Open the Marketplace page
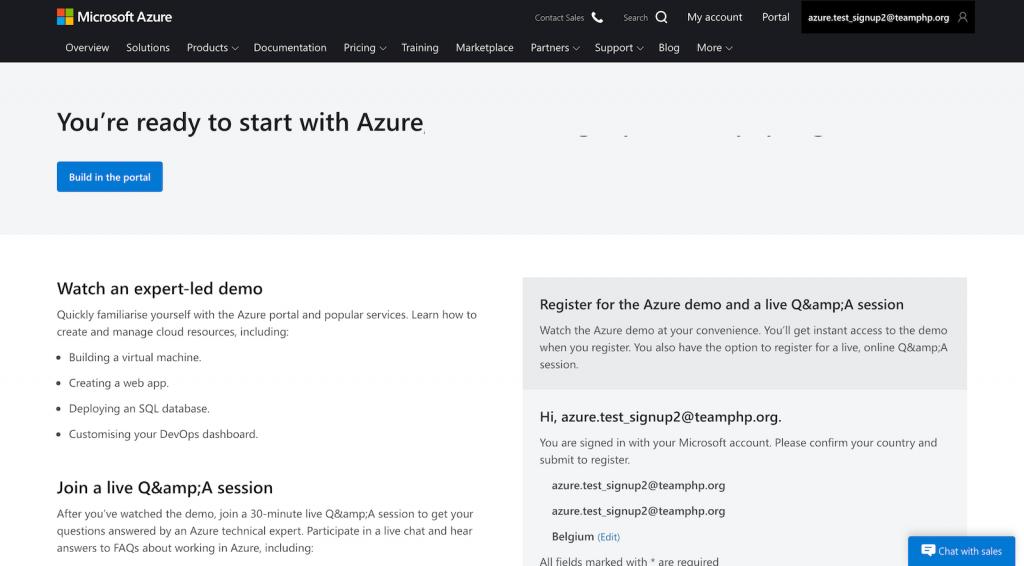The height and width of the screenshot is (566, 1024). [x=484, y=48]
